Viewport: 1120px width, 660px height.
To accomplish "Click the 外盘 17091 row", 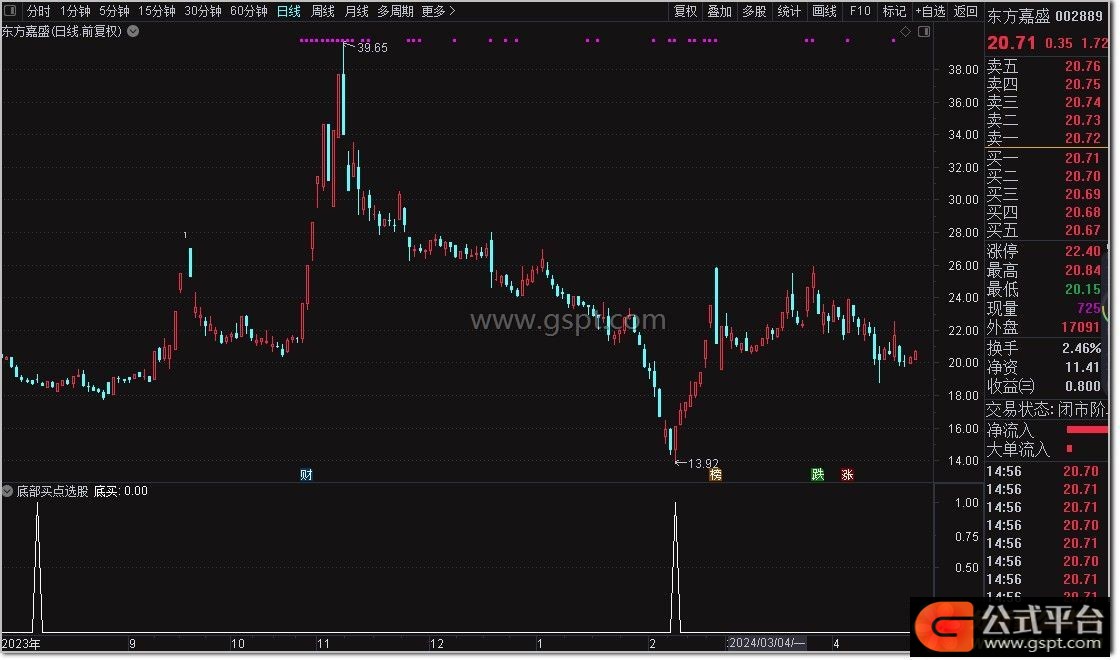I will point(1044,327).
